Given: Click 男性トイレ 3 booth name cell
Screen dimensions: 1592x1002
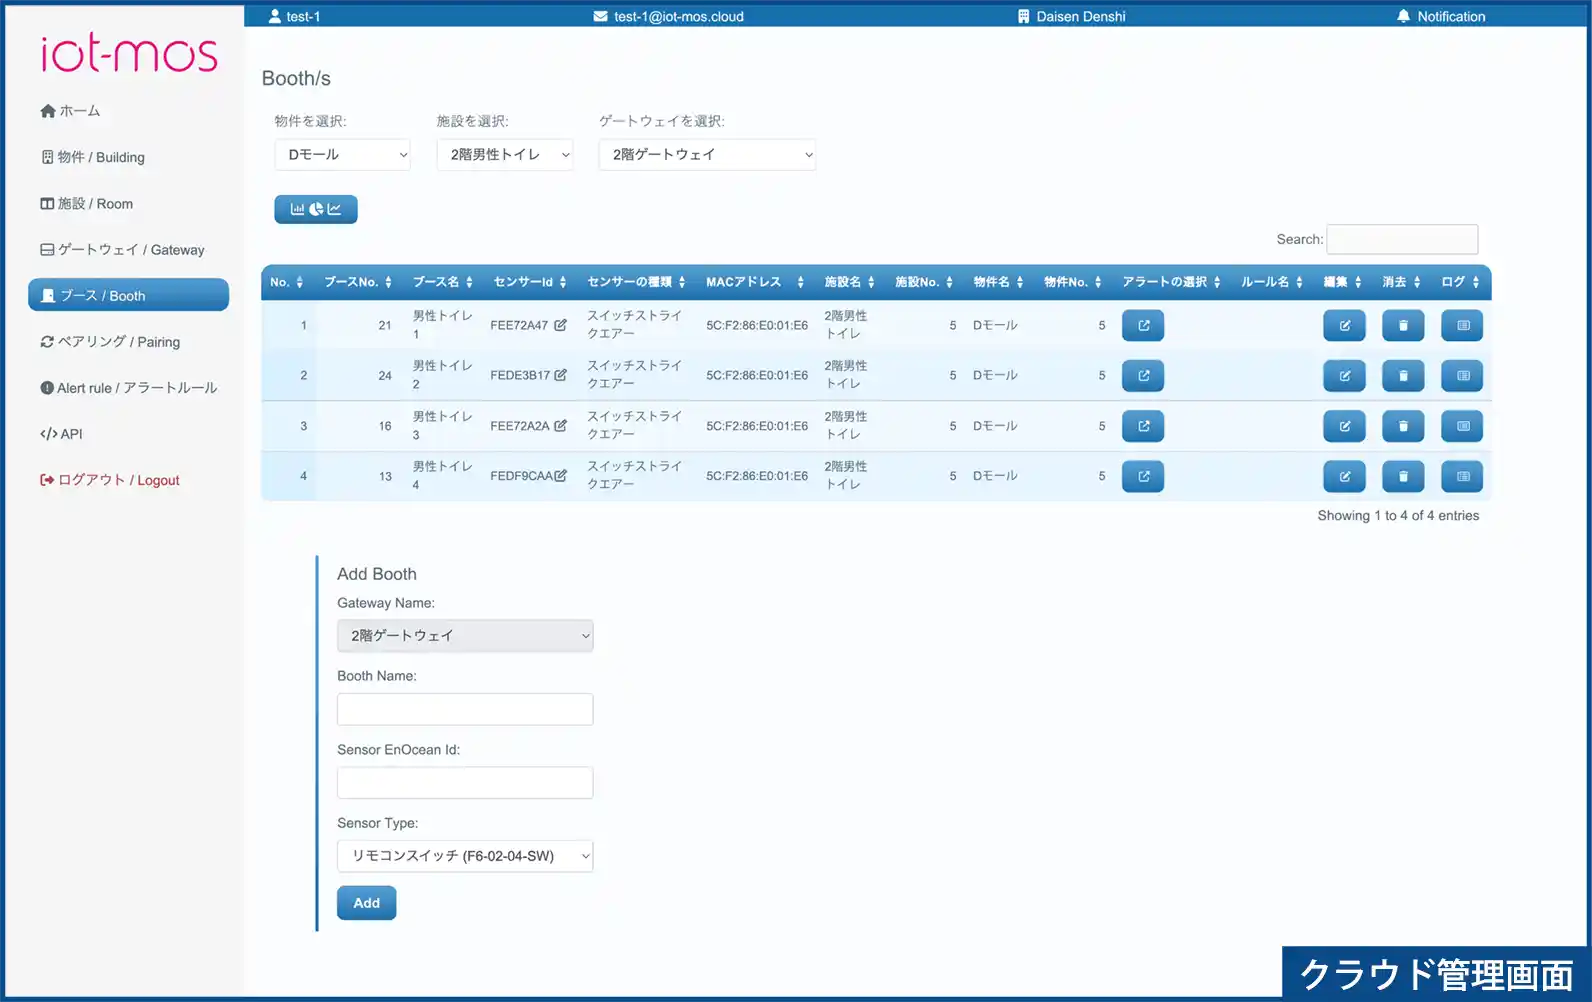Looking at the screenshot, I should [x=442, y=426].
